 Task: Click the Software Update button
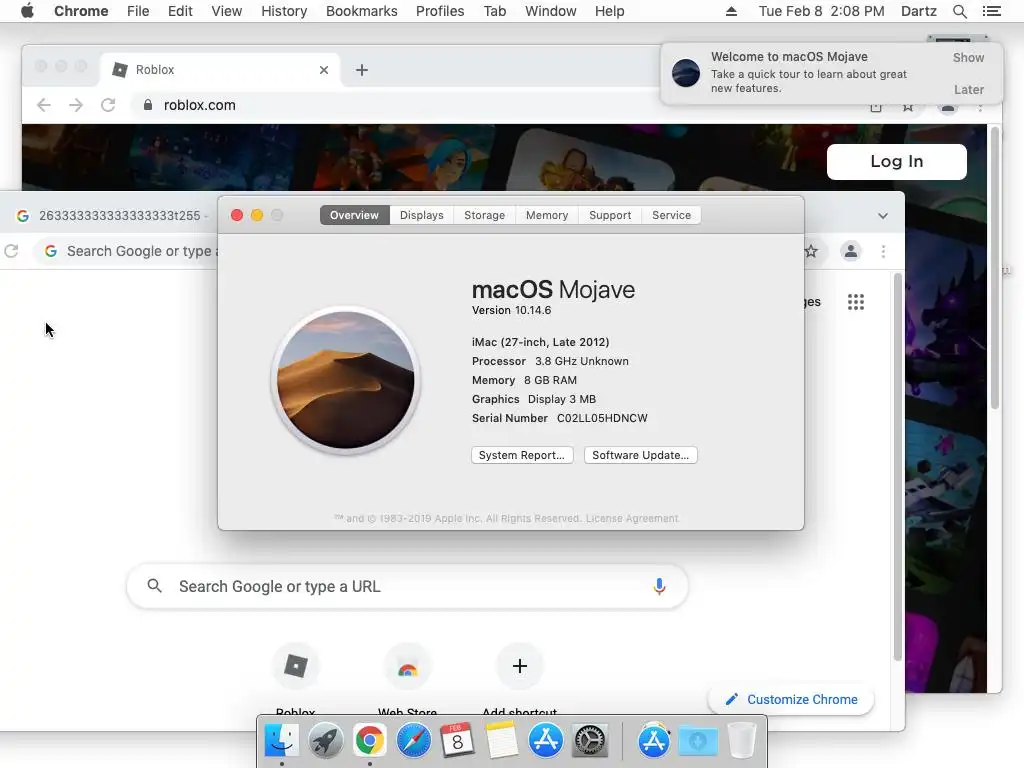(x=640, y=455)
